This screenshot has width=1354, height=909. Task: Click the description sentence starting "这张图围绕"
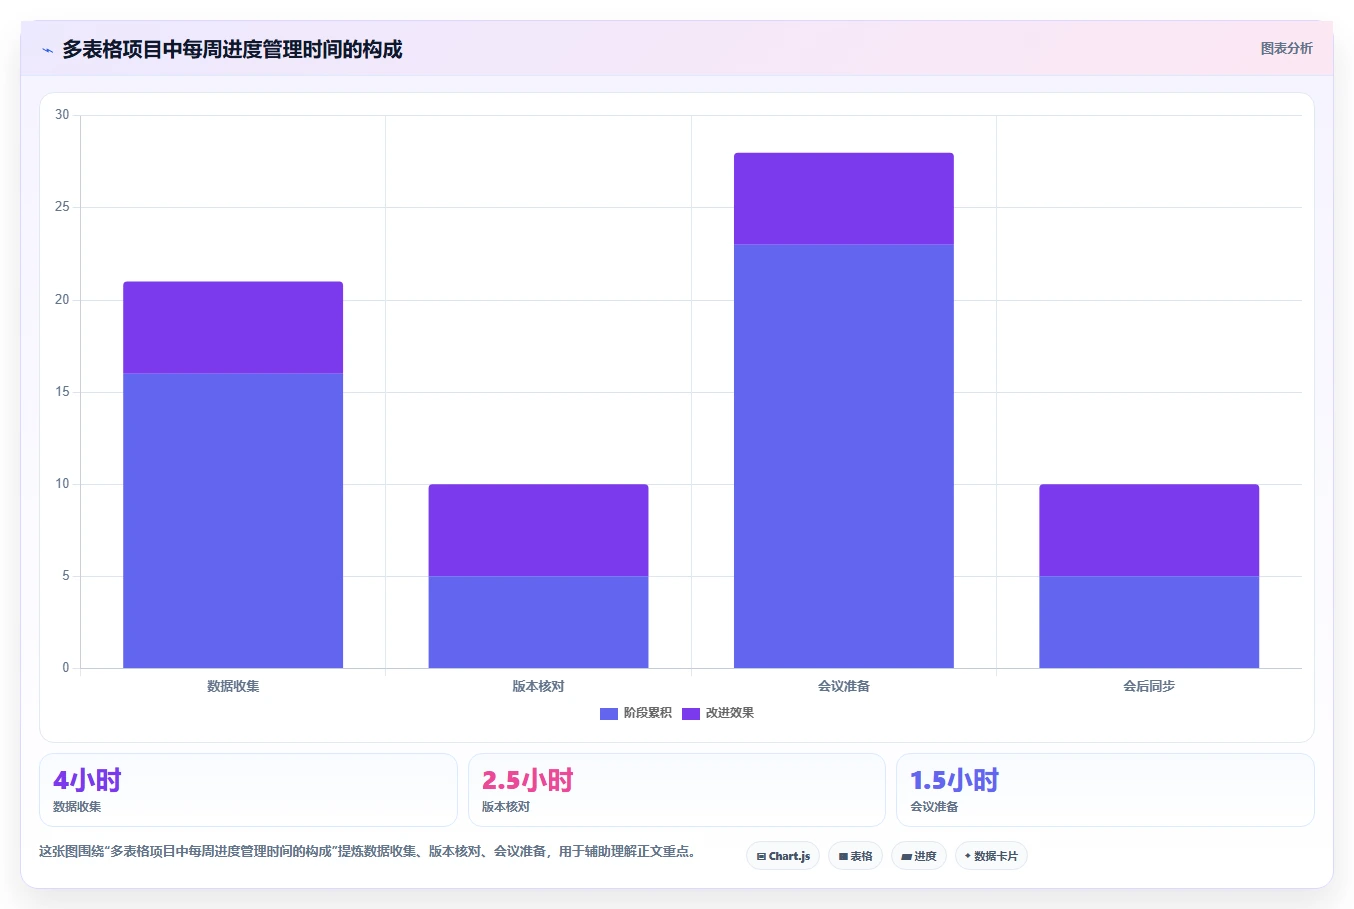coord(367,852)
